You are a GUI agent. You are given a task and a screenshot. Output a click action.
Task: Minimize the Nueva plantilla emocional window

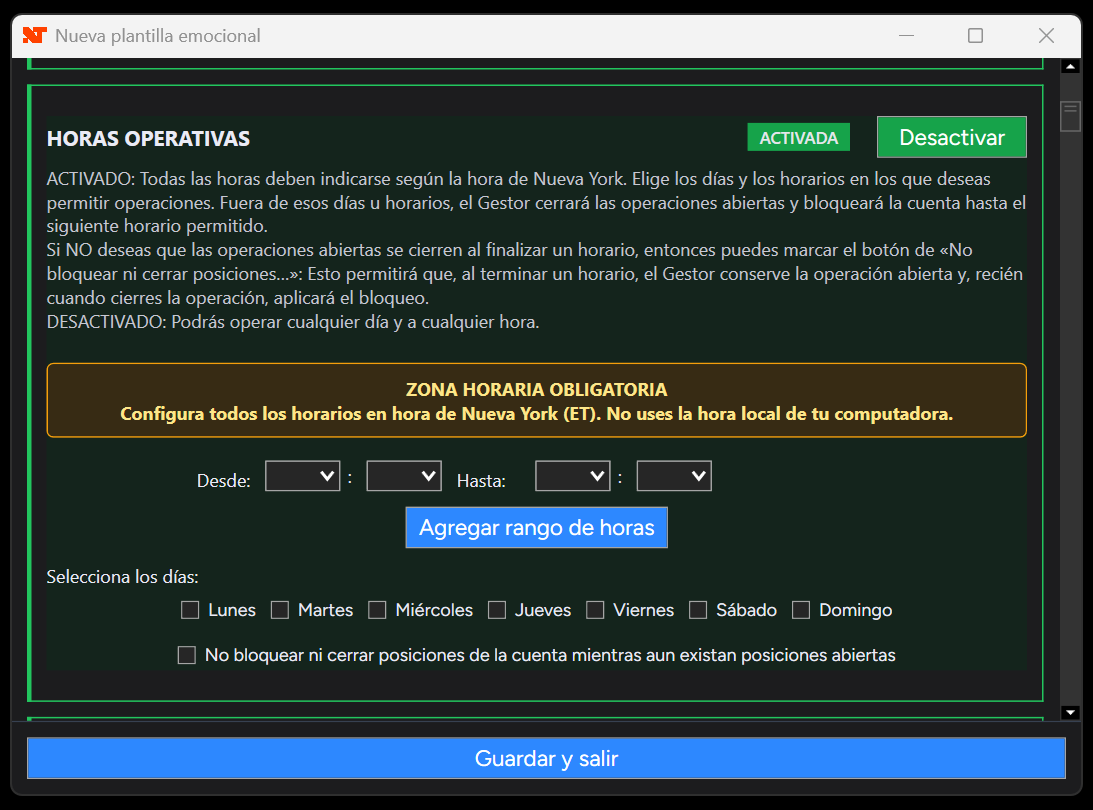(906, 36)
